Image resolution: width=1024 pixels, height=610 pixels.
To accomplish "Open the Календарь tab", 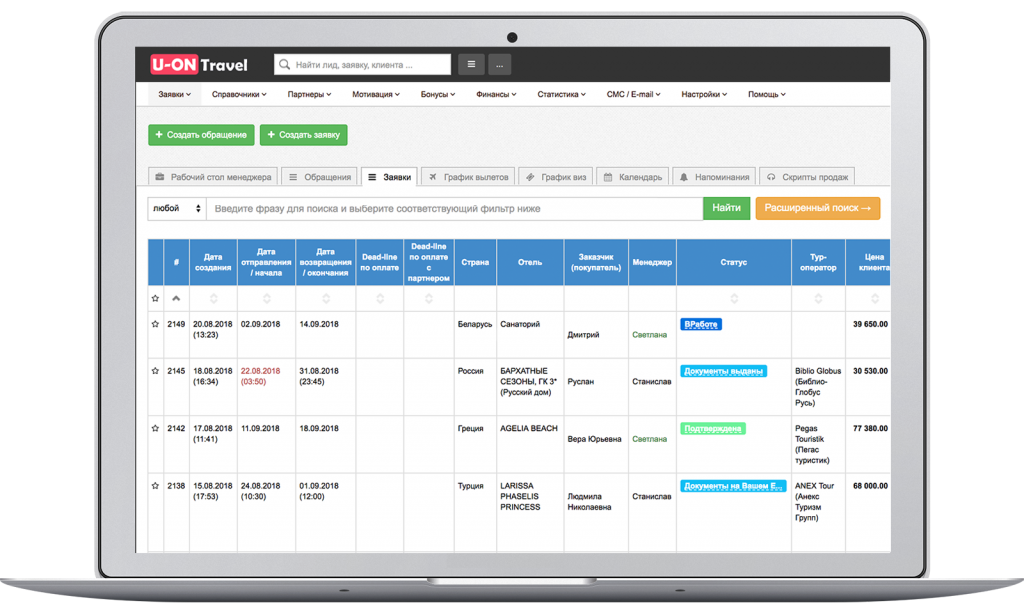I will 633,177.
